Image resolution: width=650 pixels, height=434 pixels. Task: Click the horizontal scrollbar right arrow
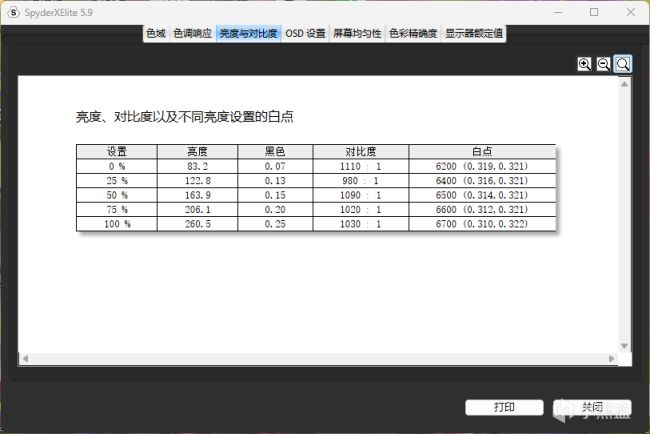pyautogui.click(x=611, y=359)
